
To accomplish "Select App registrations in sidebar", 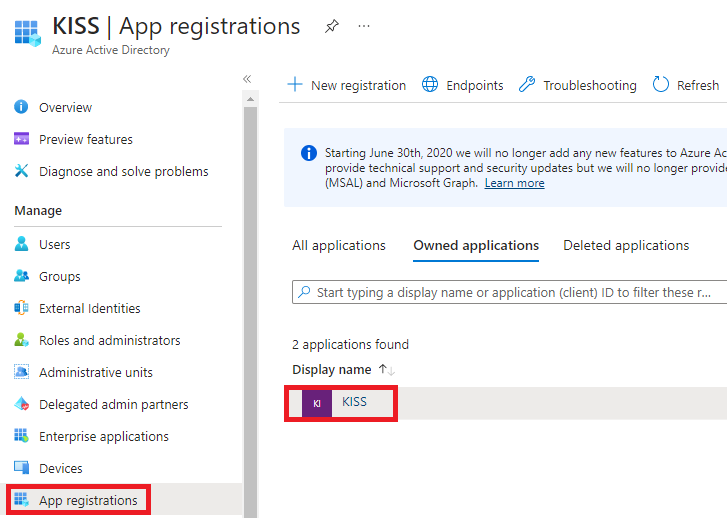I will click(89, 501).
